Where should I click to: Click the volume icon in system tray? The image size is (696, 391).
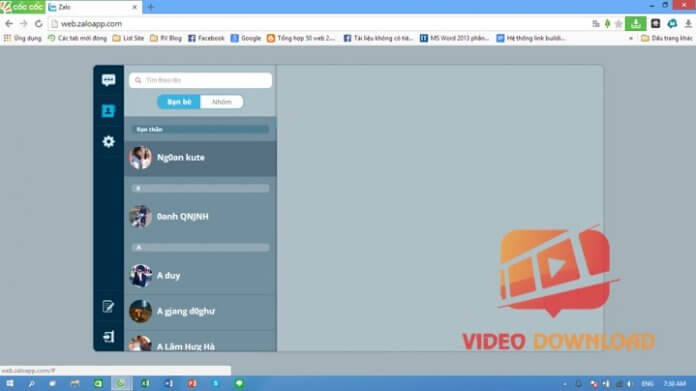[x=629, y=384]
